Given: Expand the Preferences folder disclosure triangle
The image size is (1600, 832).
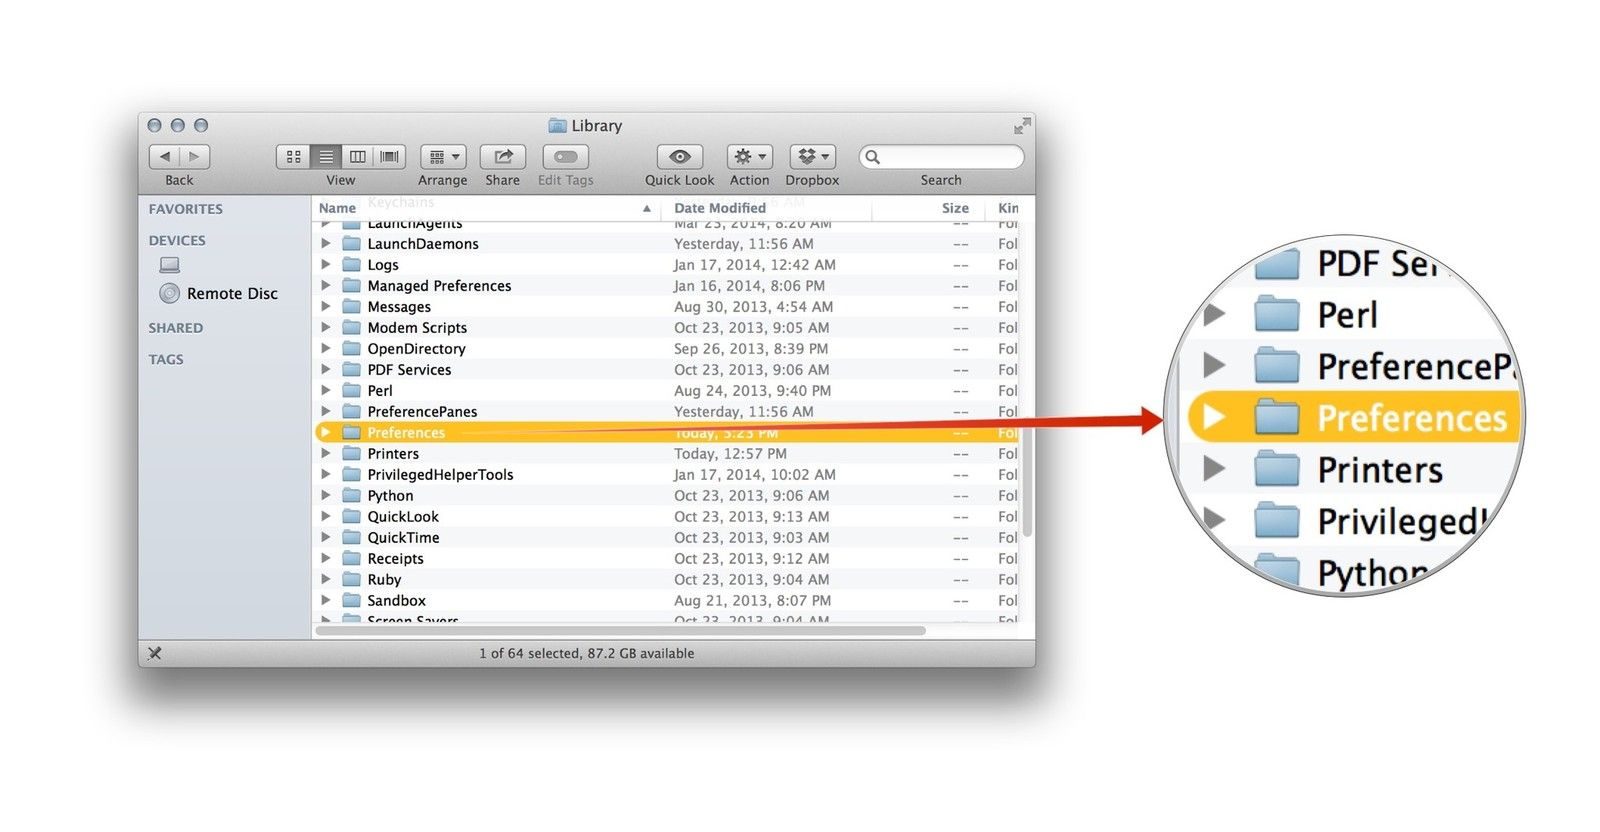Looking at the screenshot, I should (325, 433).
